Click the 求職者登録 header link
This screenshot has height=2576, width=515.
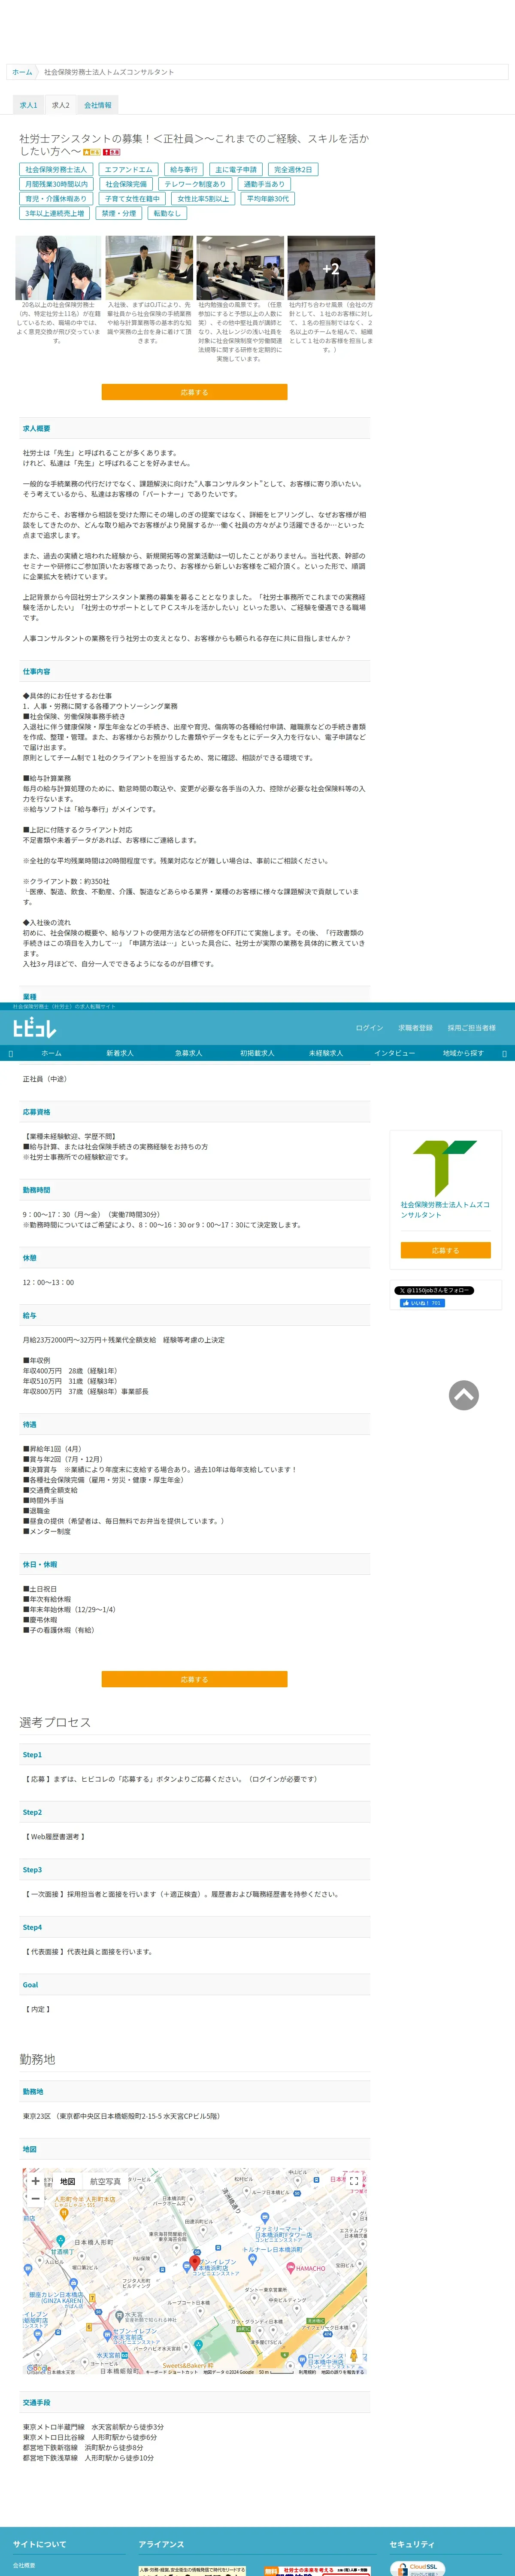[x=415, y=1028]
